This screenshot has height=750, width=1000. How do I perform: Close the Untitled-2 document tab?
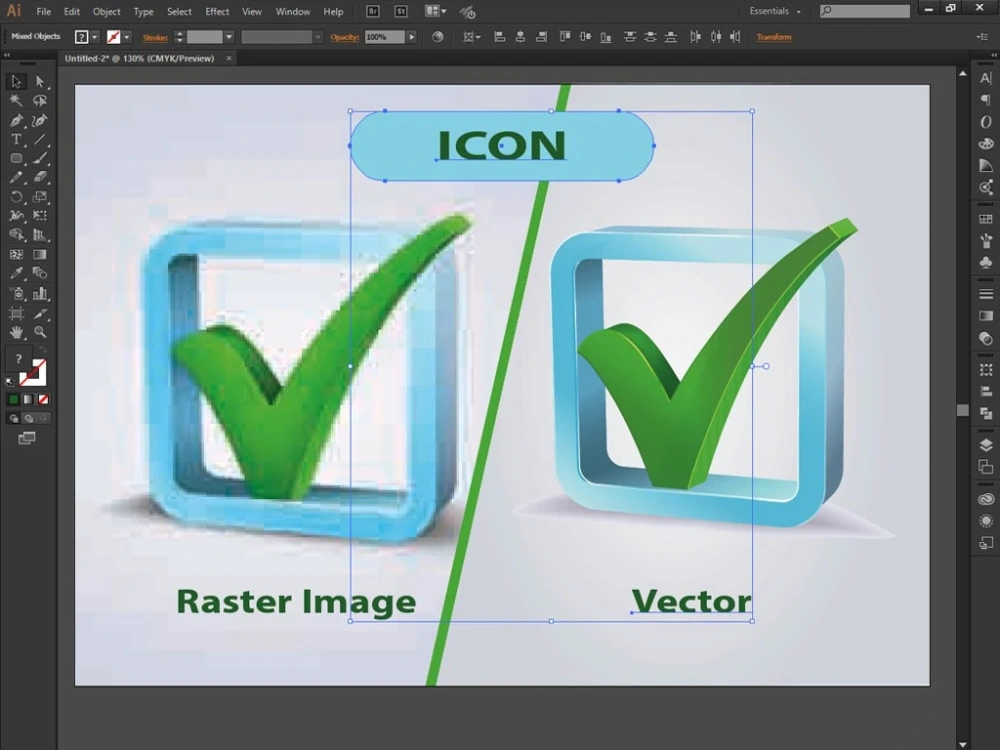(x=229, y=58)
